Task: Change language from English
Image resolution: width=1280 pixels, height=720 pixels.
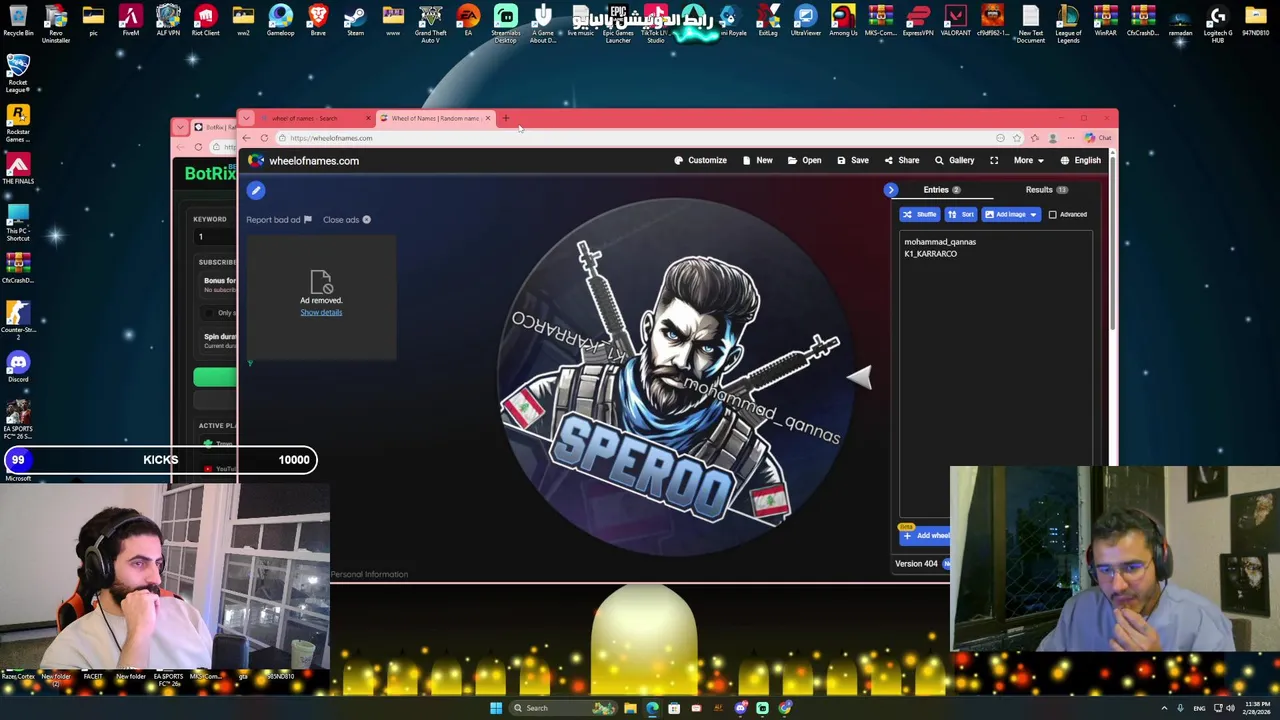Action: [1081, 160]
